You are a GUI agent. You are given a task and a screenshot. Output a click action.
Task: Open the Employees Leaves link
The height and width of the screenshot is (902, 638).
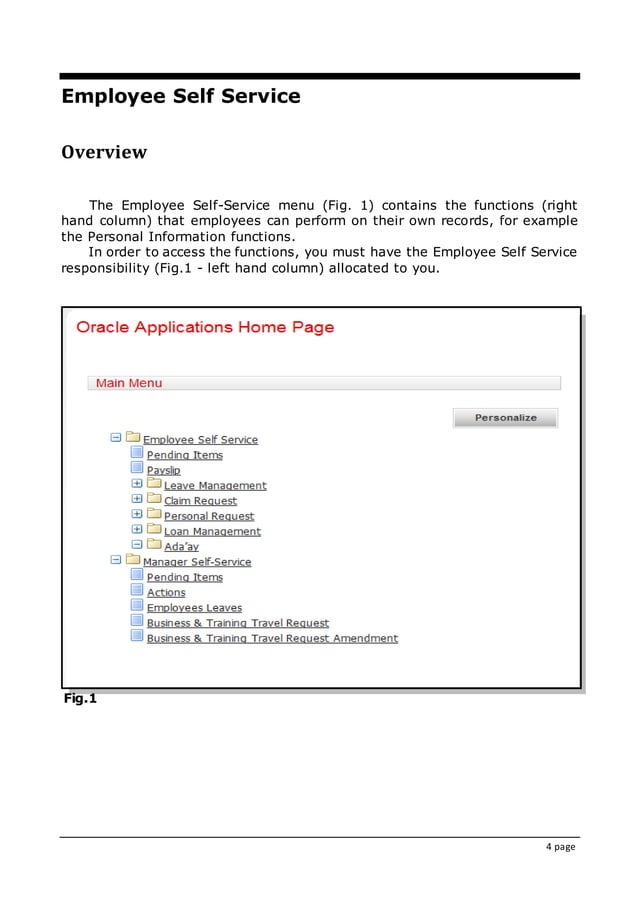[x=194, y=608]
